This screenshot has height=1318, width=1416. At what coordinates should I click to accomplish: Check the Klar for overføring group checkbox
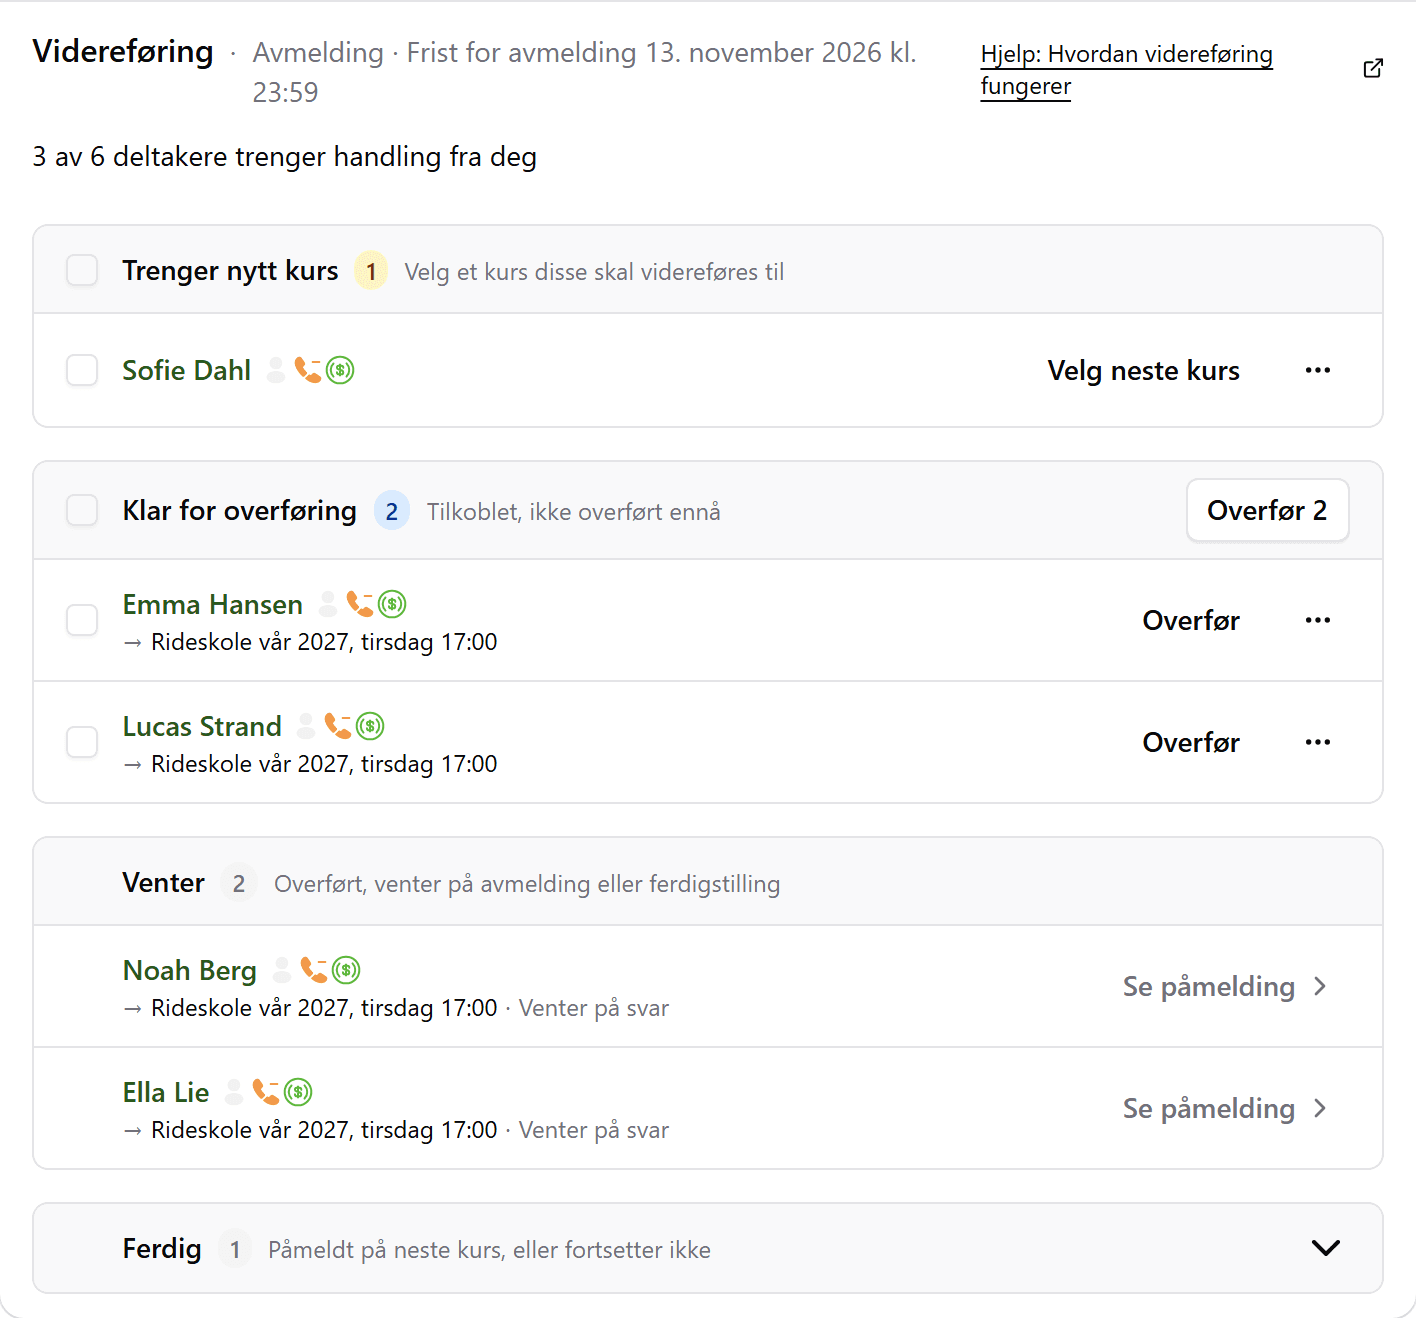82,510
